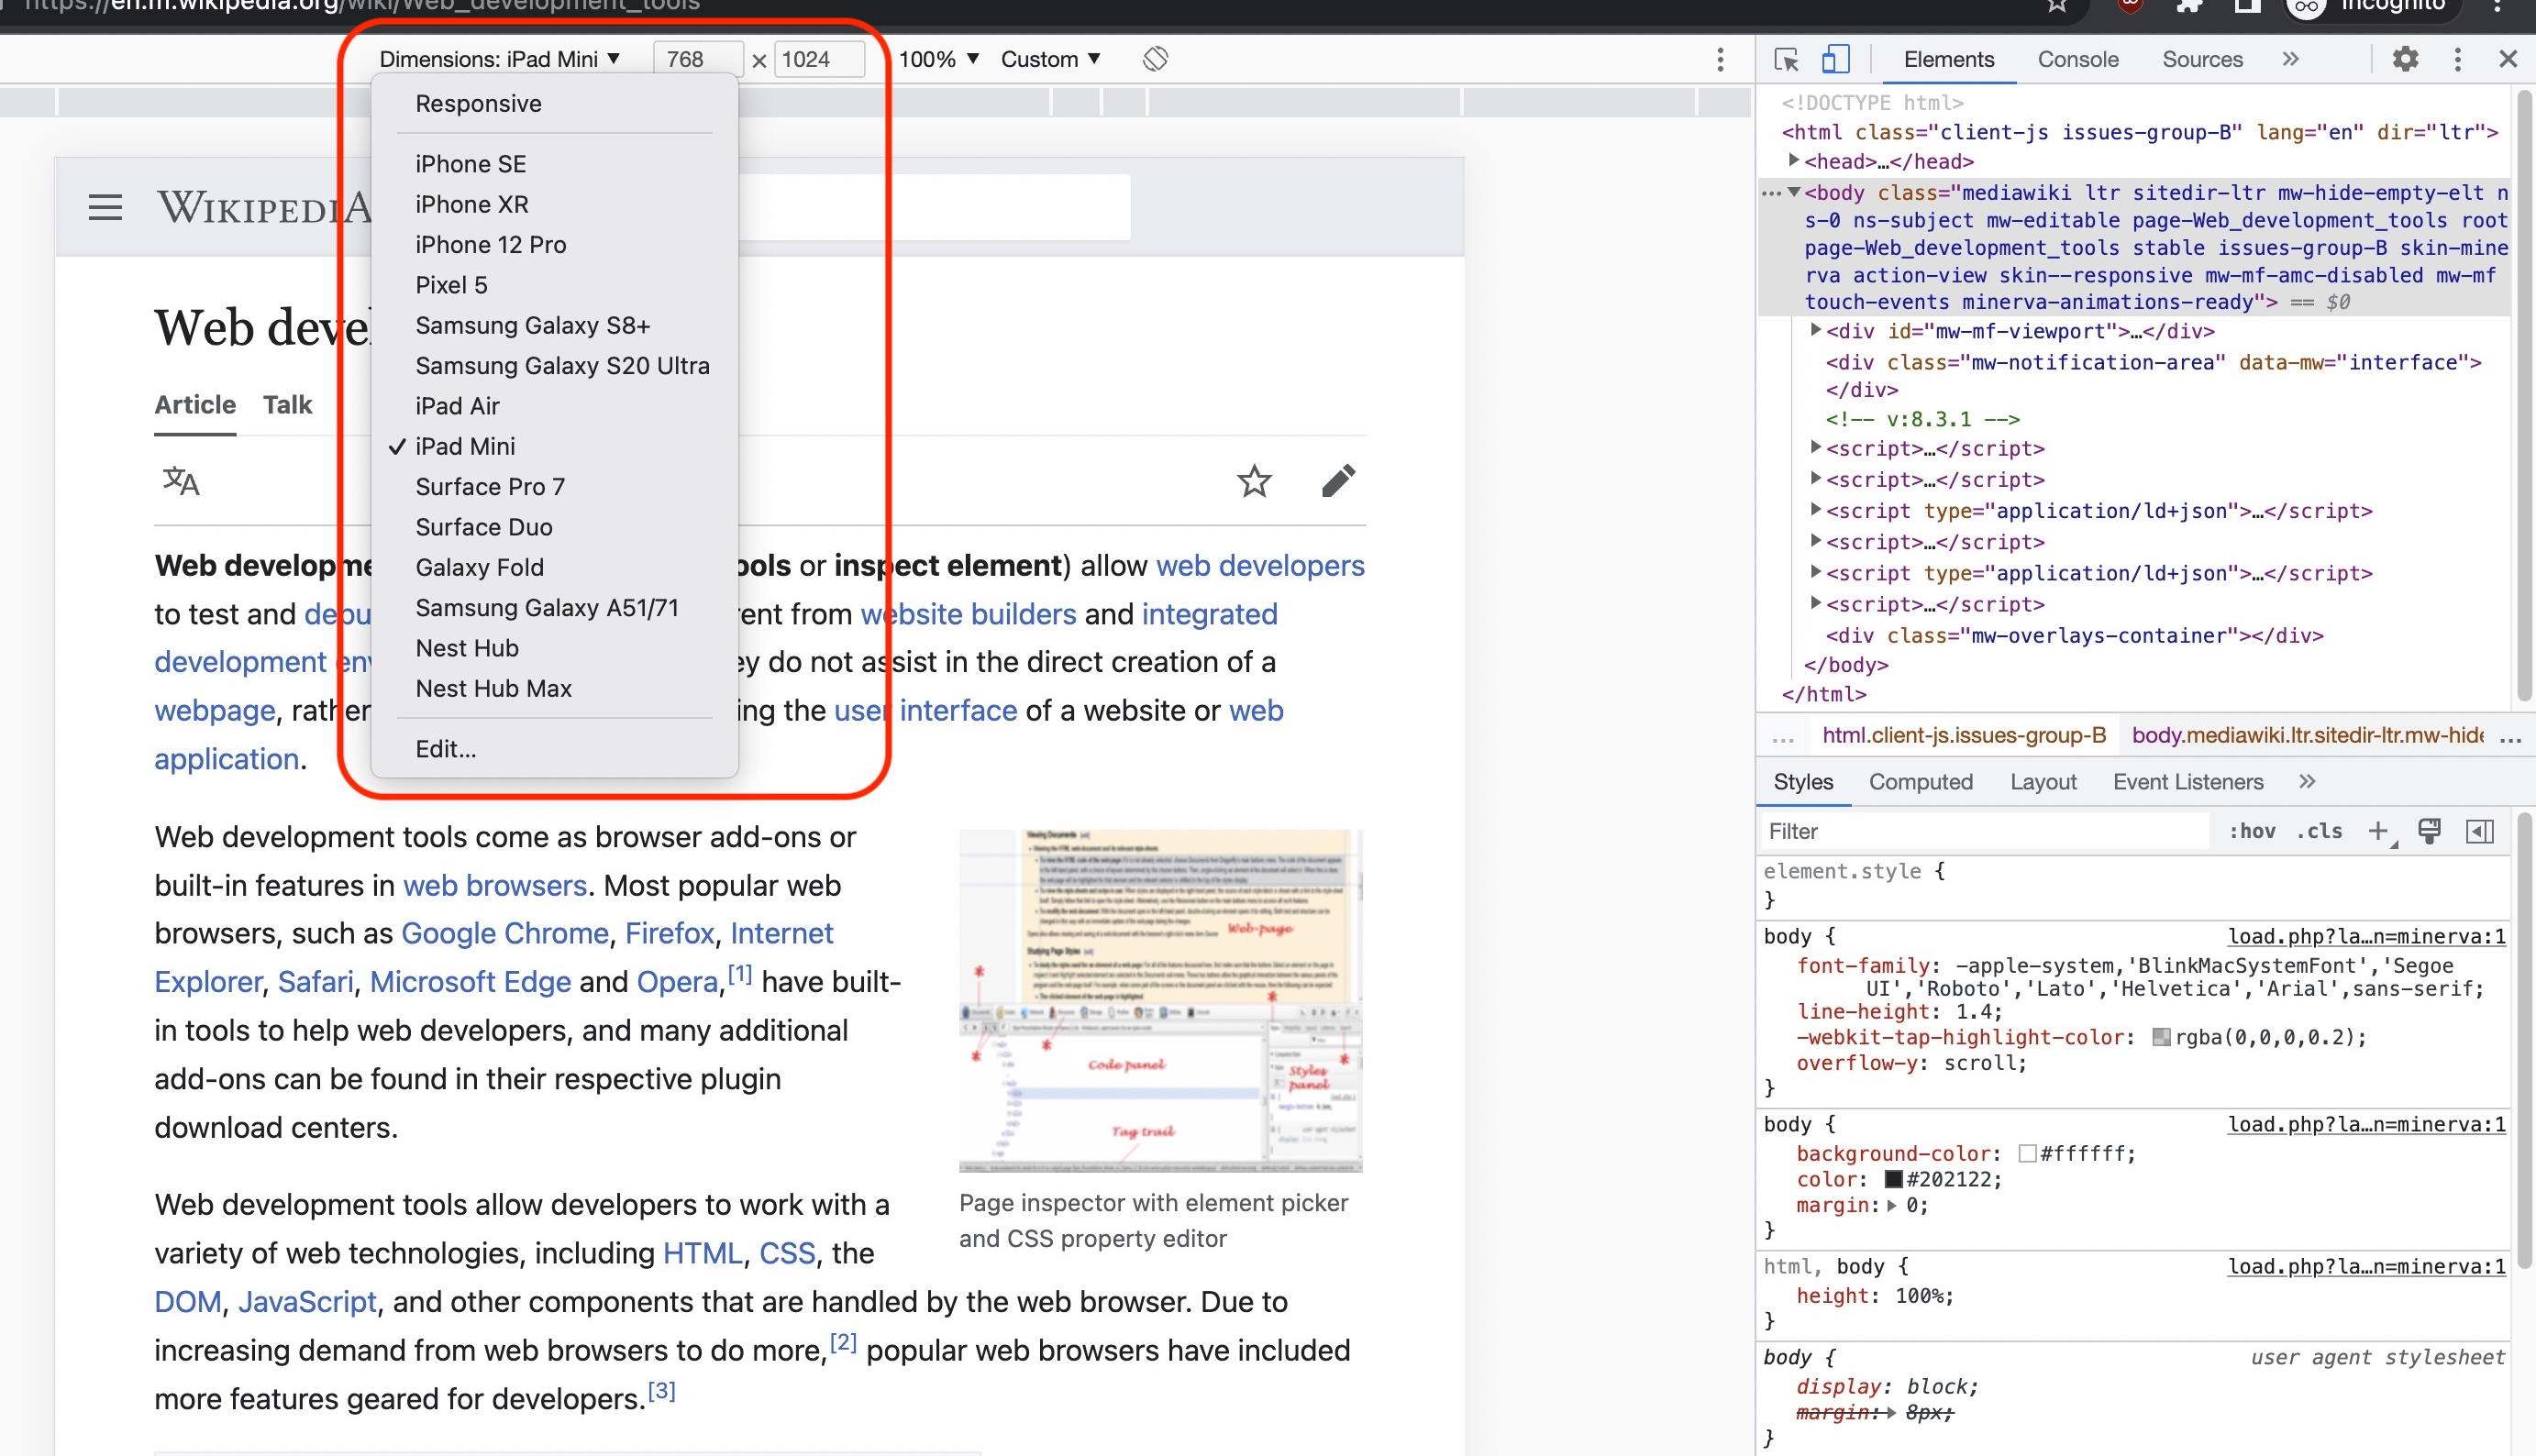Edit the viewport width input field
This screenshot has height=1456, width=2536.
click(684, 58)
